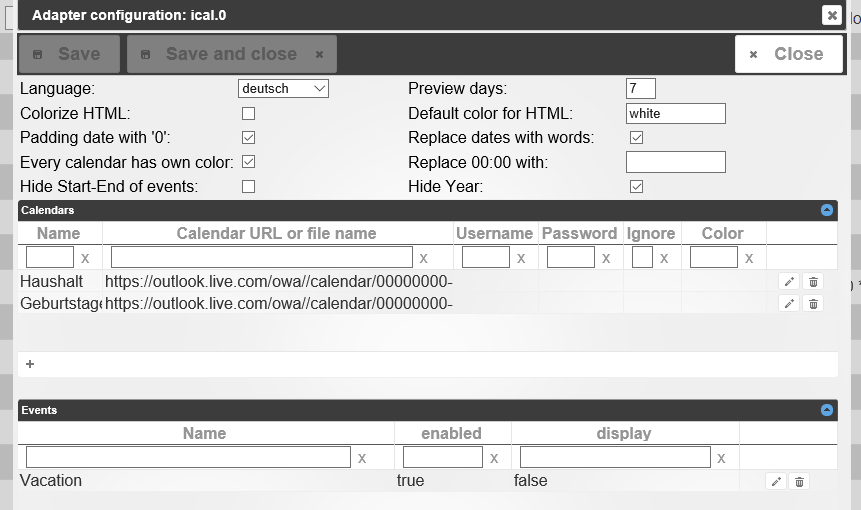Click the Default color for HTML field
Image resolution: width=861 pixels, height=510 pixels.
(675, 113)
